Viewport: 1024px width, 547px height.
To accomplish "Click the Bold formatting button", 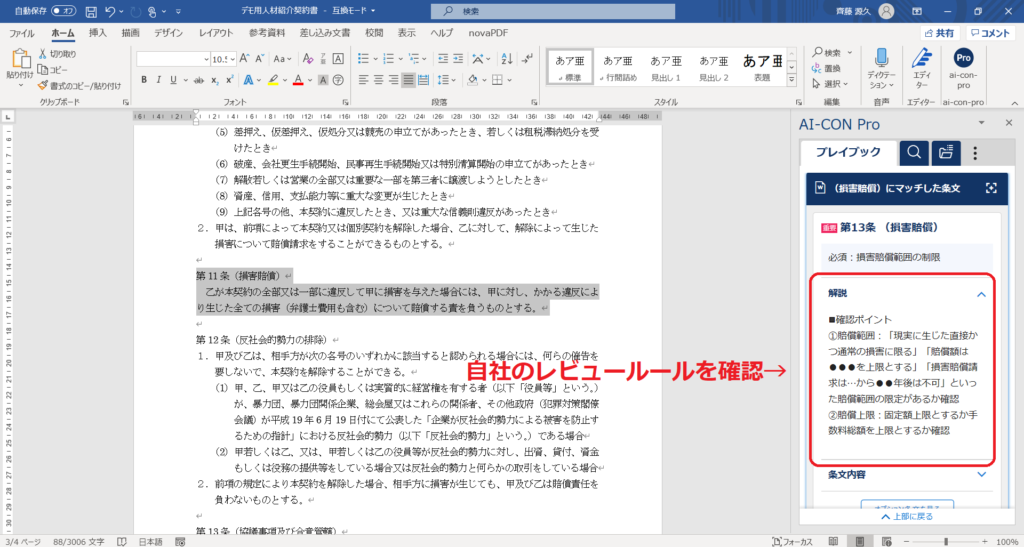I will tap(144, 80).
